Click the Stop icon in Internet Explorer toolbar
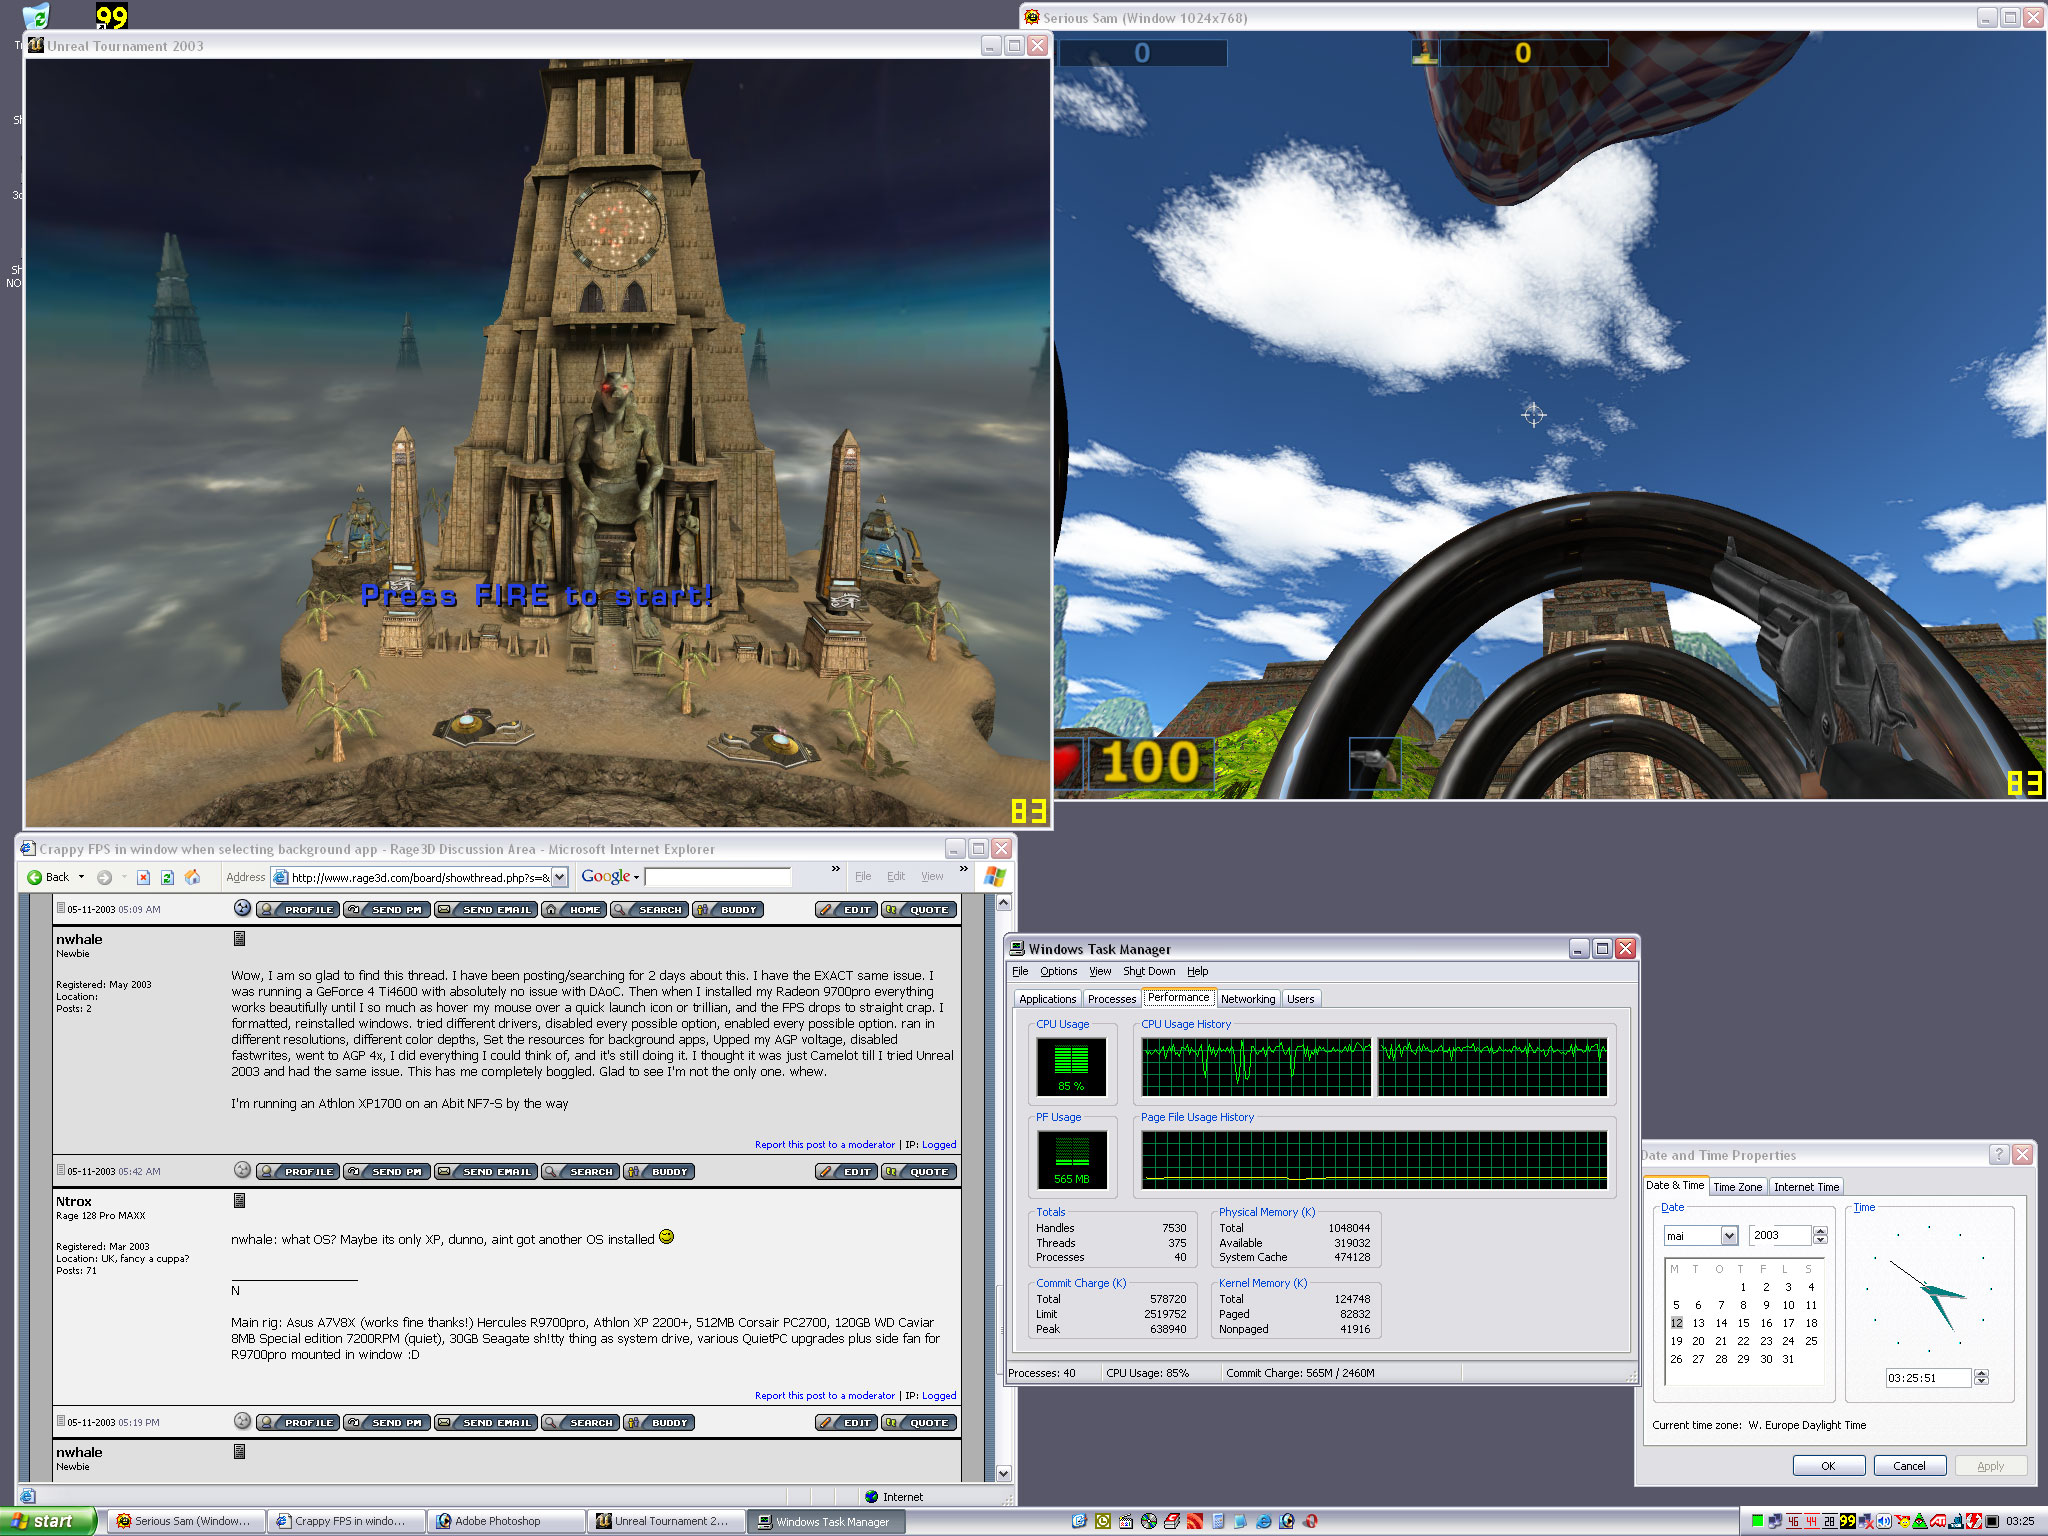The height and width of the screenshot is (1536, 2048). 143,877
